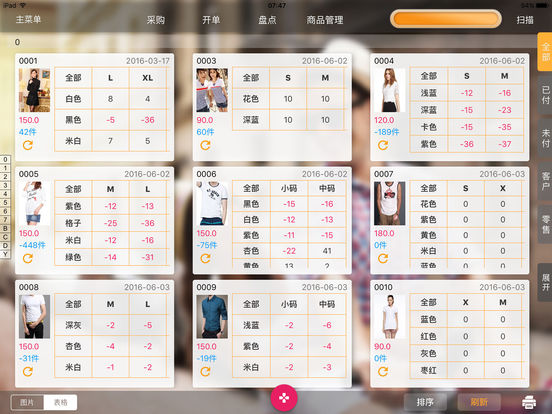Click the refresh icon on product 0001

click(x=28, y=145)
